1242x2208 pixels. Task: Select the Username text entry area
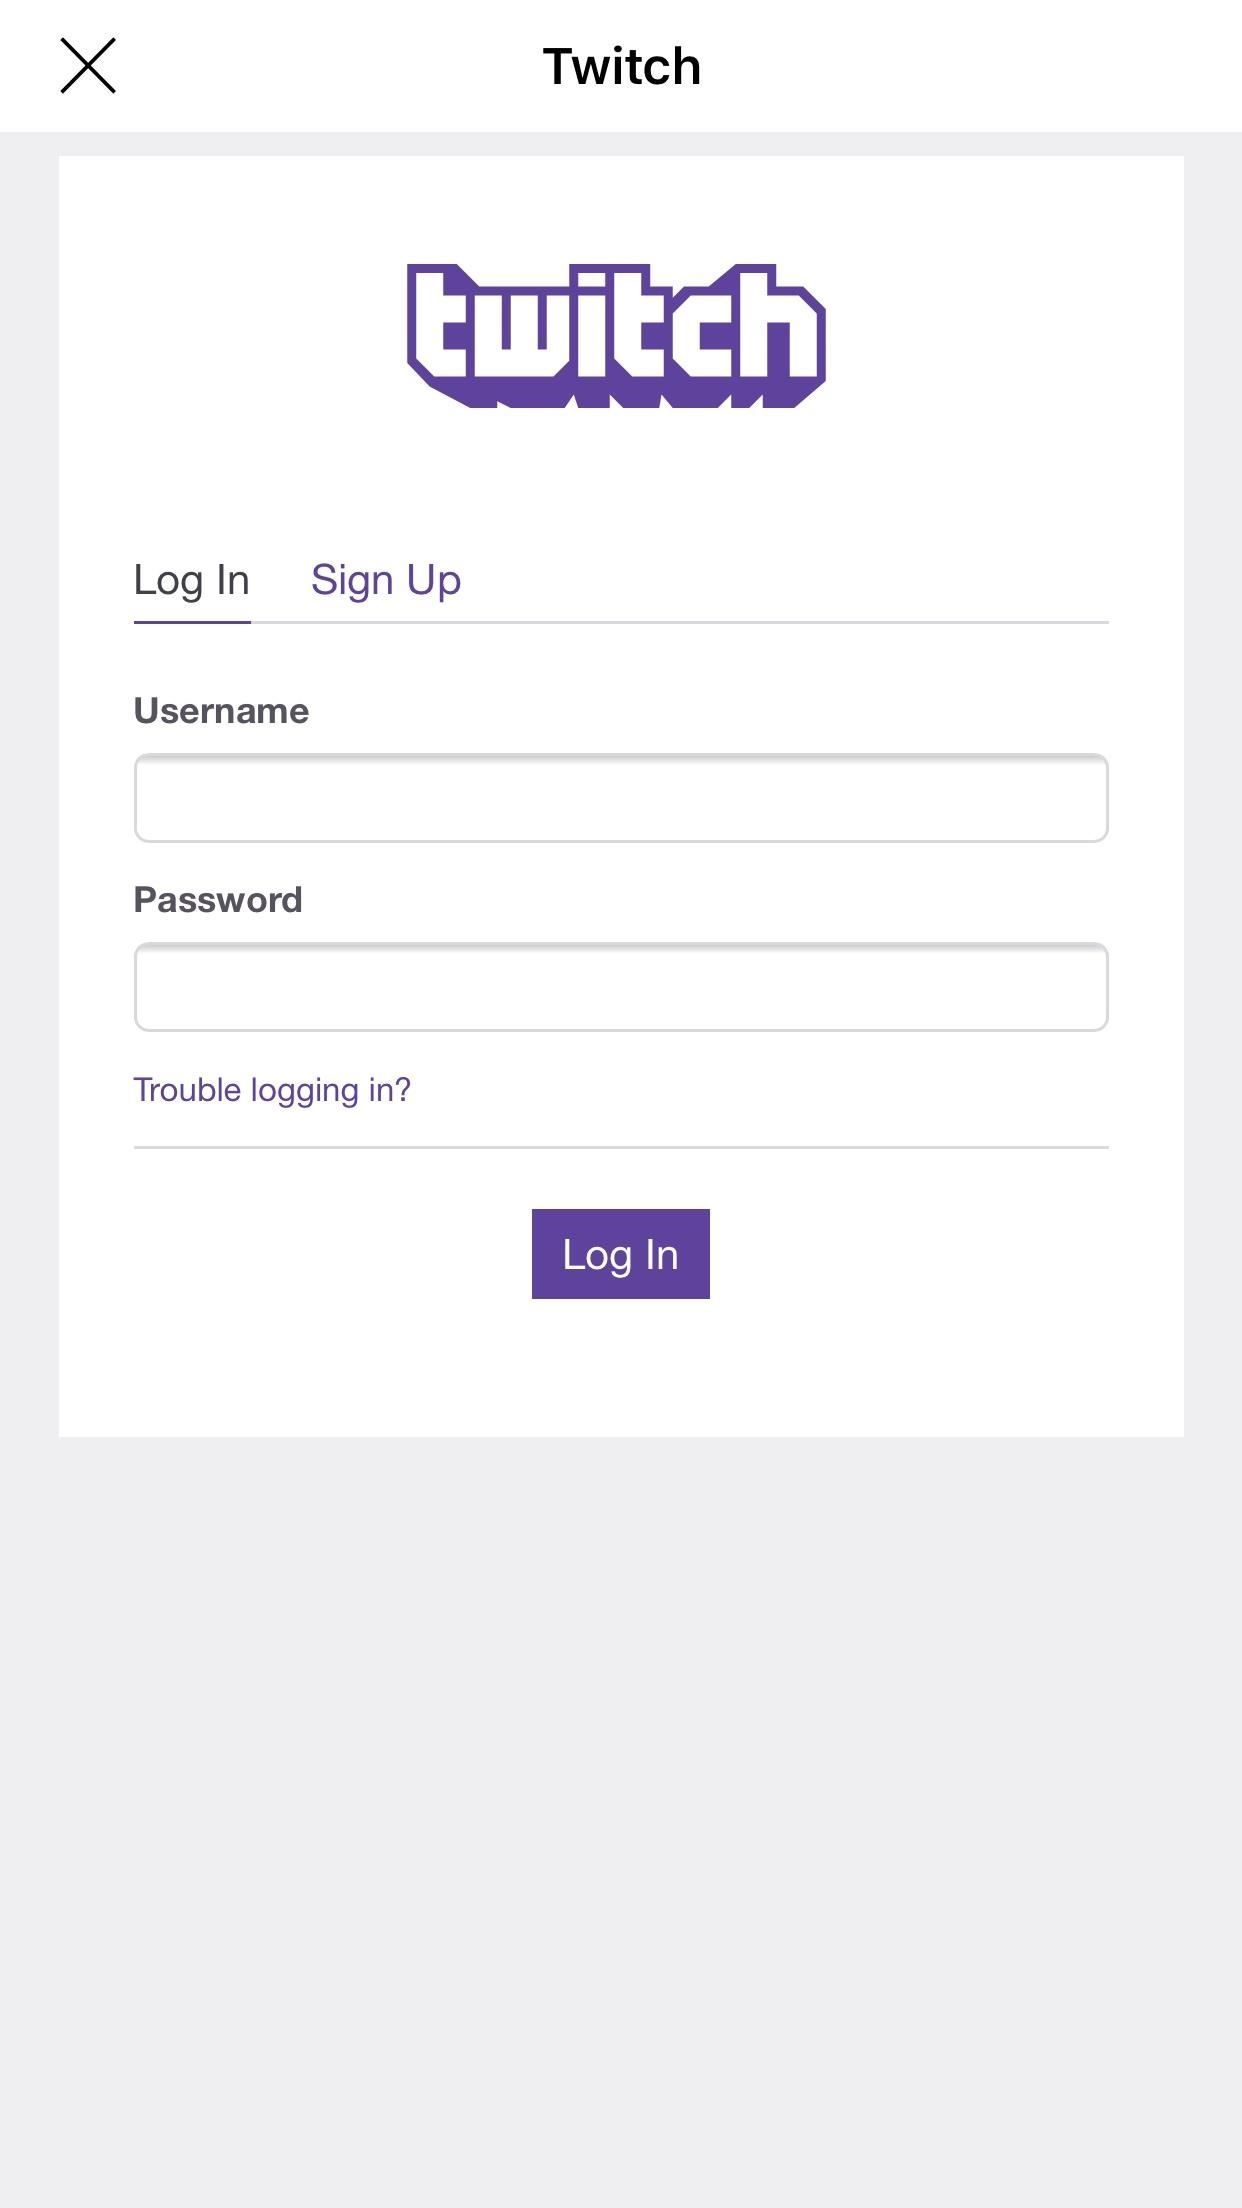tap(620, 798)
